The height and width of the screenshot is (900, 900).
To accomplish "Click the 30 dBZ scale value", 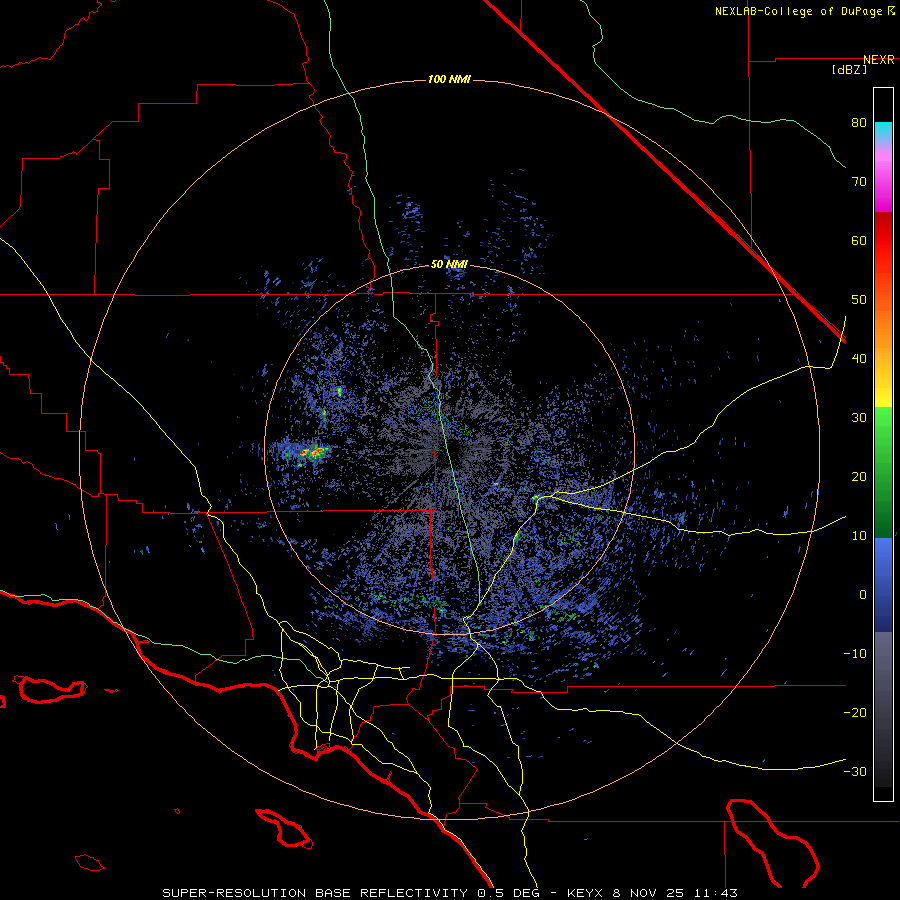I will (859, 417).
